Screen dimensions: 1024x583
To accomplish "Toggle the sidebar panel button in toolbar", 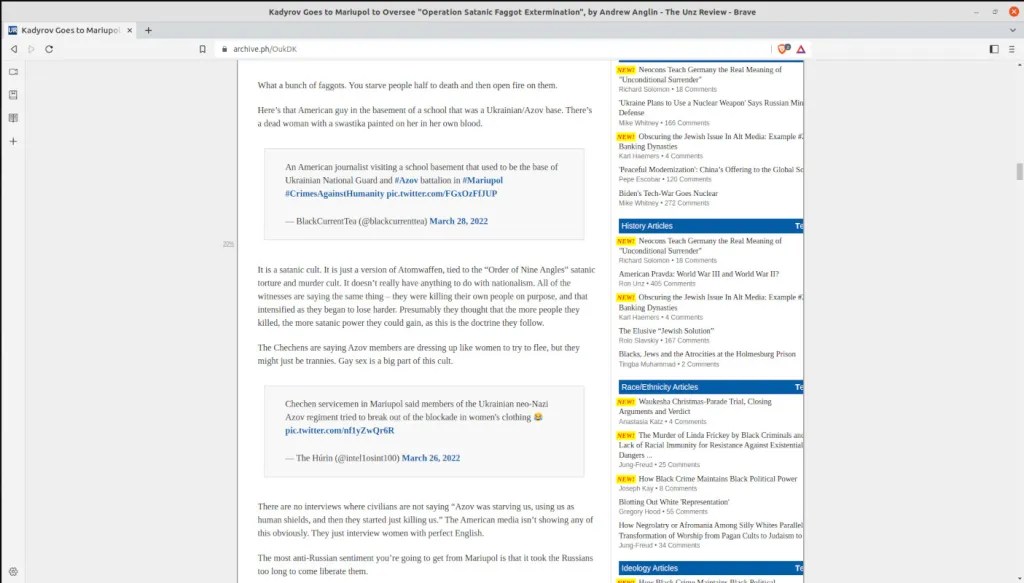I will 994,49.
